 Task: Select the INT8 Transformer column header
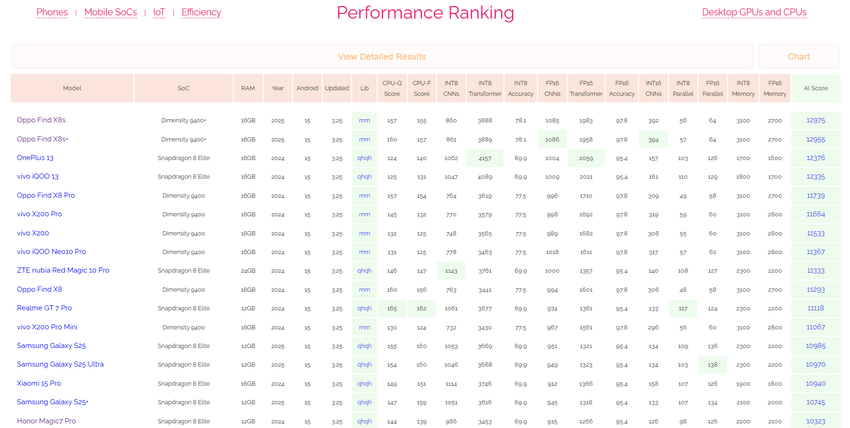(x=485, y=88)
